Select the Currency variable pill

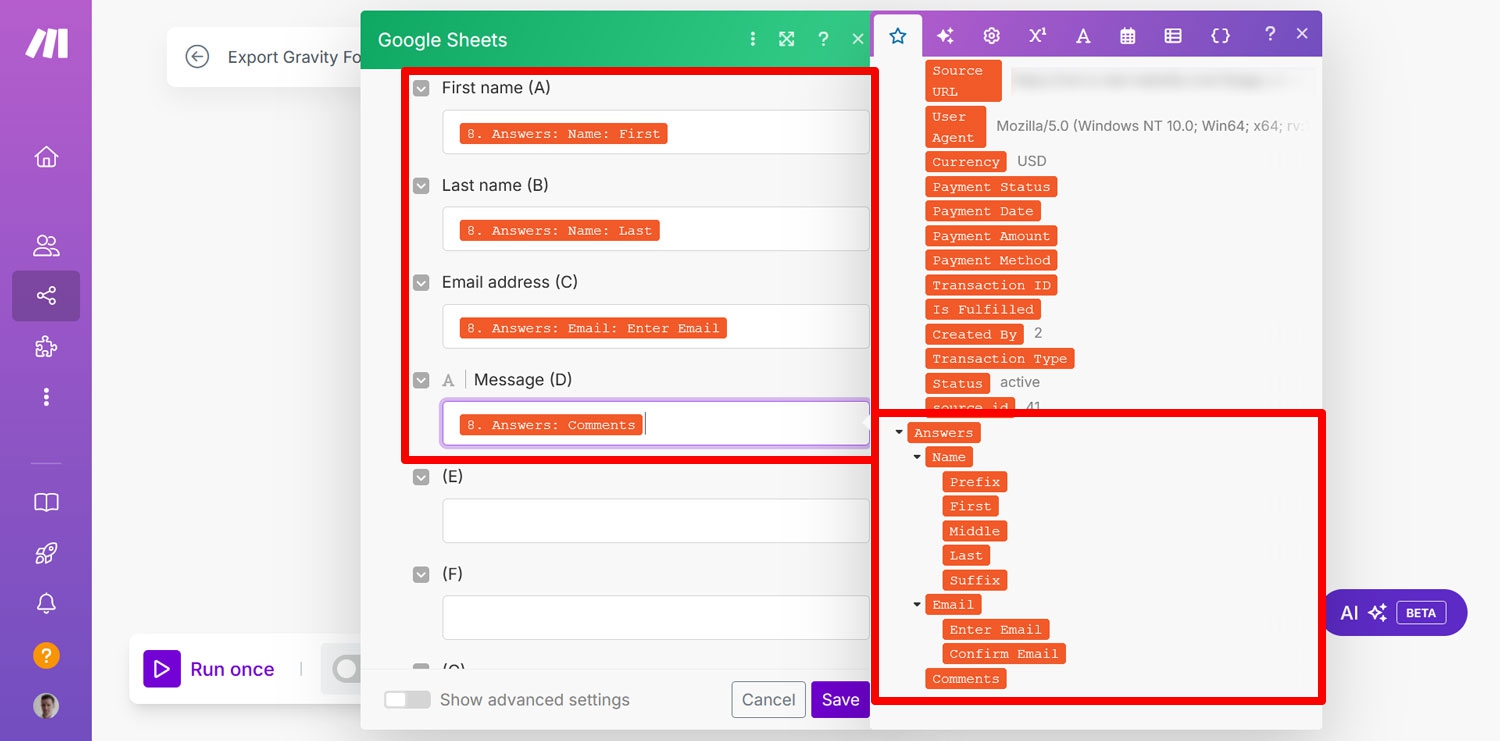coord(966,161)
